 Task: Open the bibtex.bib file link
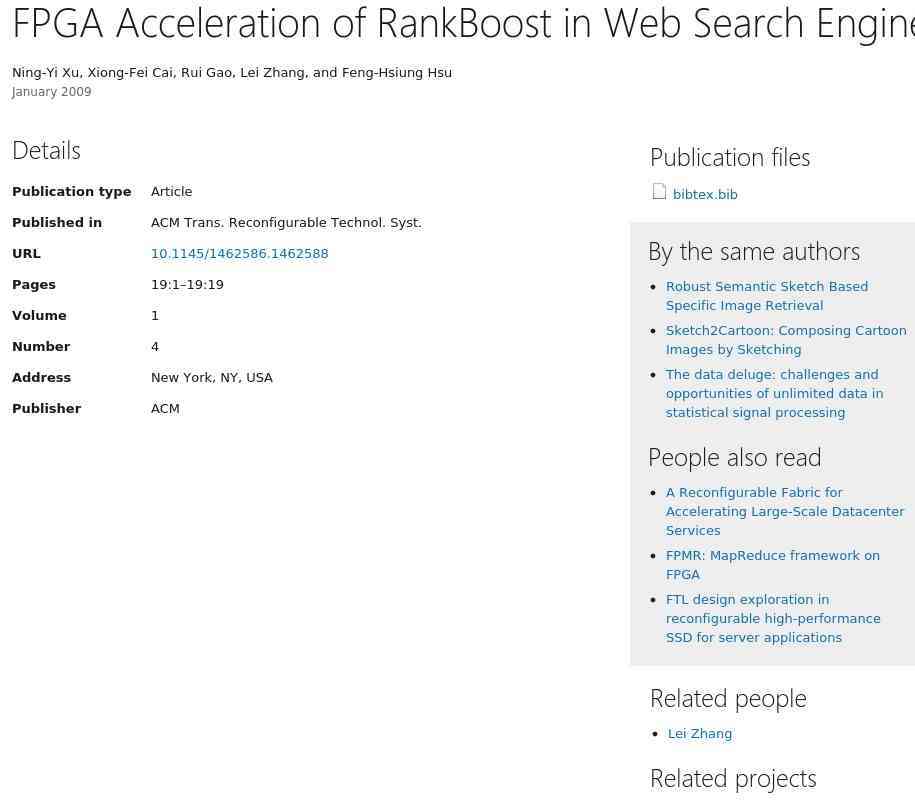click(705, 195)
